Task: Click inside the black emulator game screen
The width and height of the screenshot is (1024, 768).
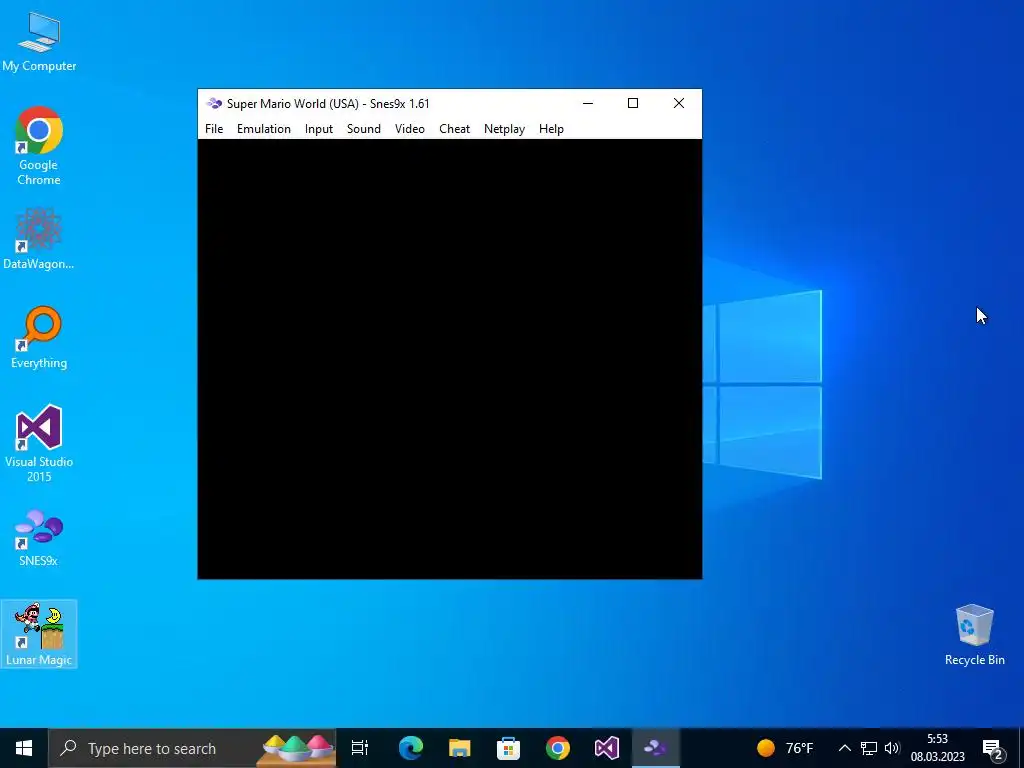Action: tap(450, 359)
